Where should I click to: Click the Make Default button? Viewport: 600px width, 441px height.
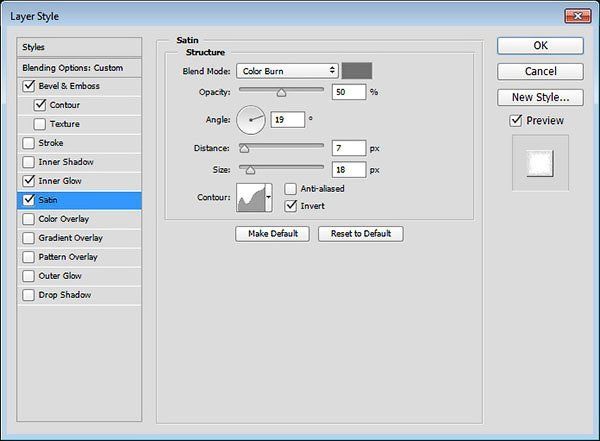[272, 234]
